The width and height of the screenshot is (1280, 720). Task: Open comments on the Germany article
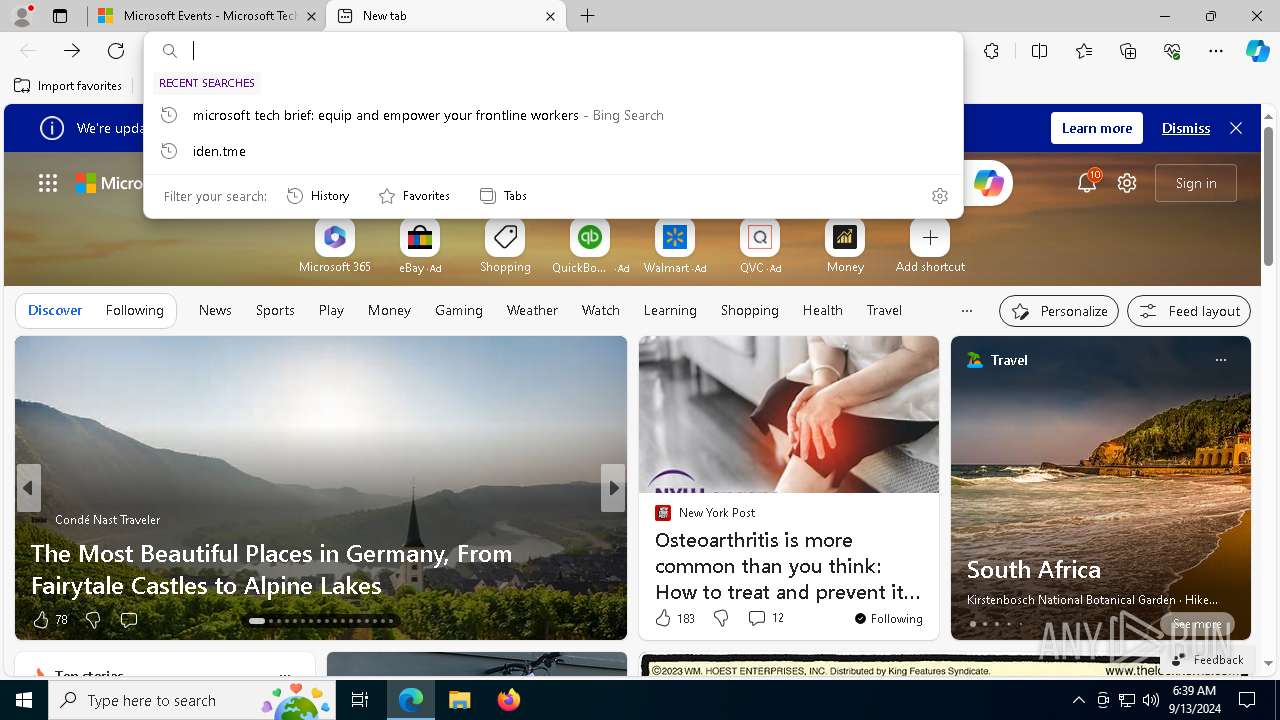tap(128, 620)
